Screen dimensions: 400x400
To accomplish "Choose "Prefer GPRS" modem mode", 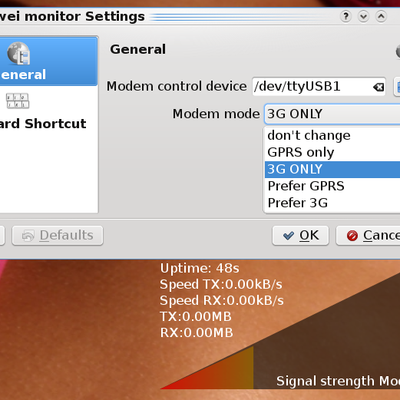I will point(333,186).
